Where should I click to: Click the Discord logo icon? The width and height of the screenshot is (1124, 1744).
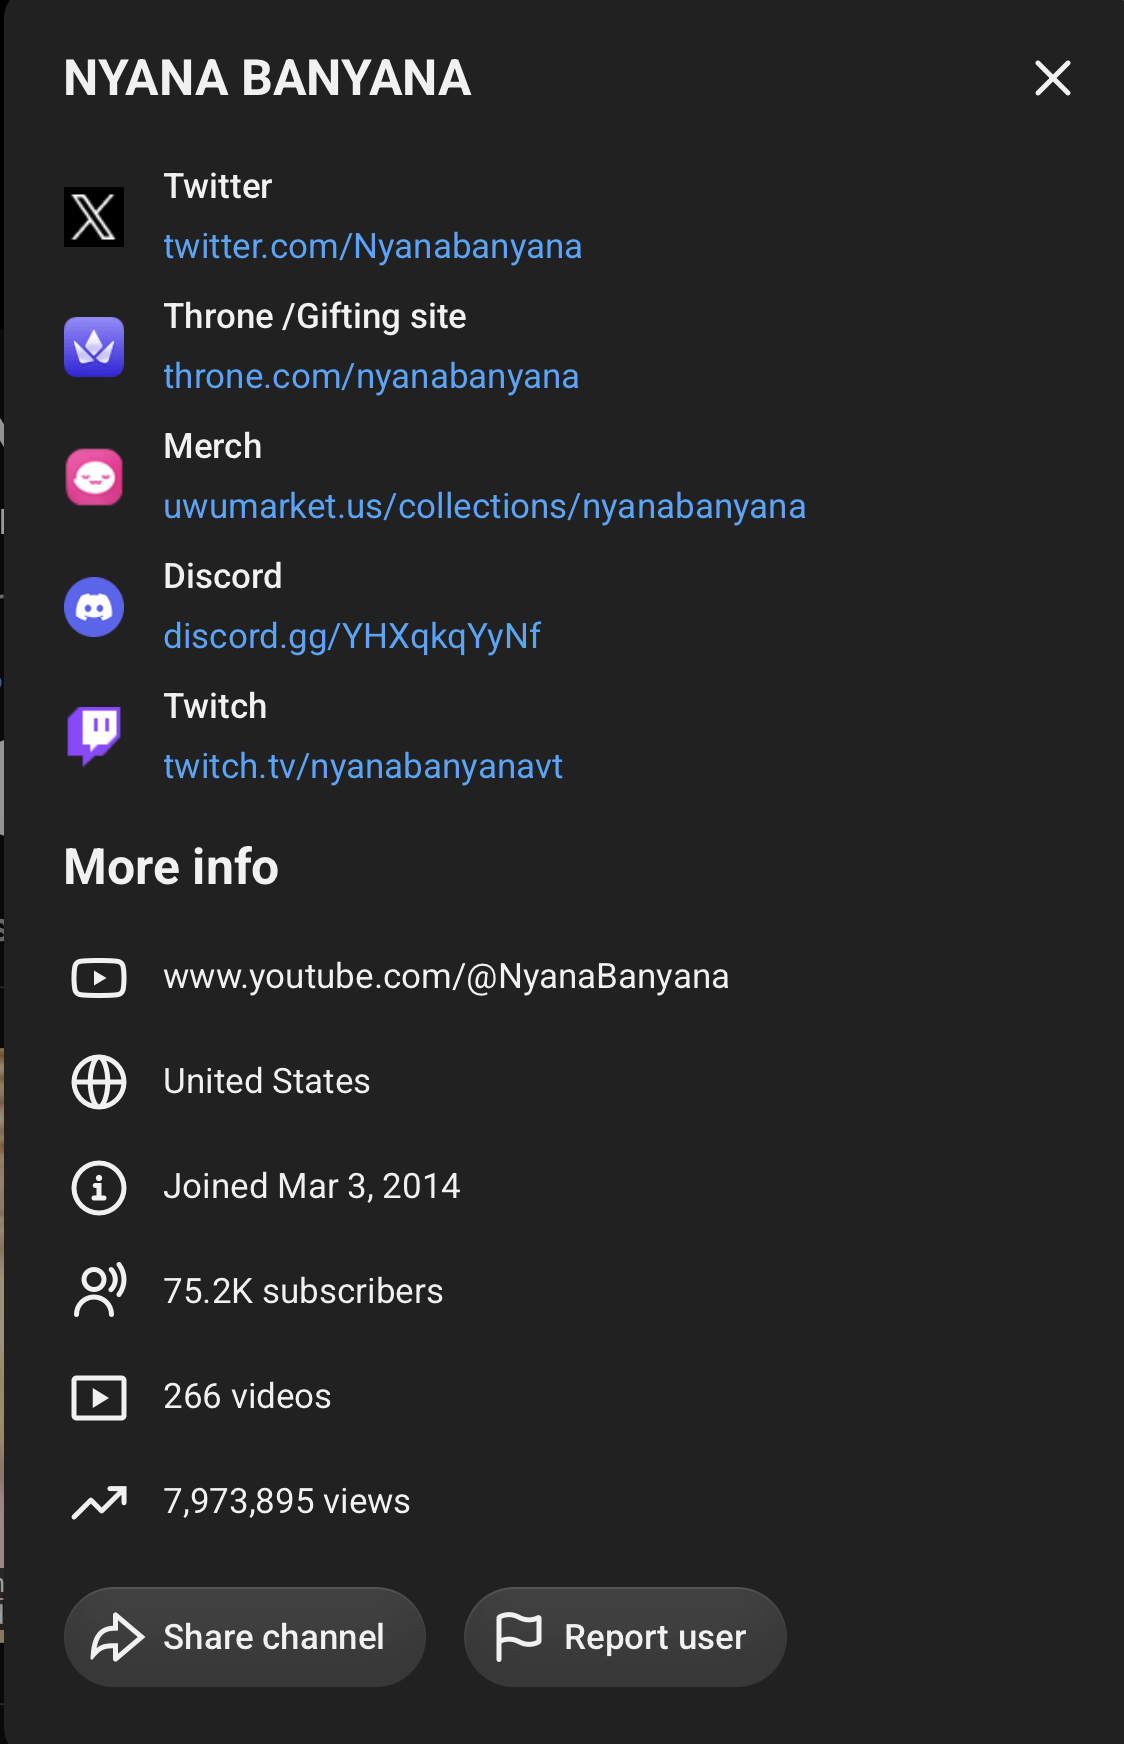pyautogui.click(x=94, y=607)
